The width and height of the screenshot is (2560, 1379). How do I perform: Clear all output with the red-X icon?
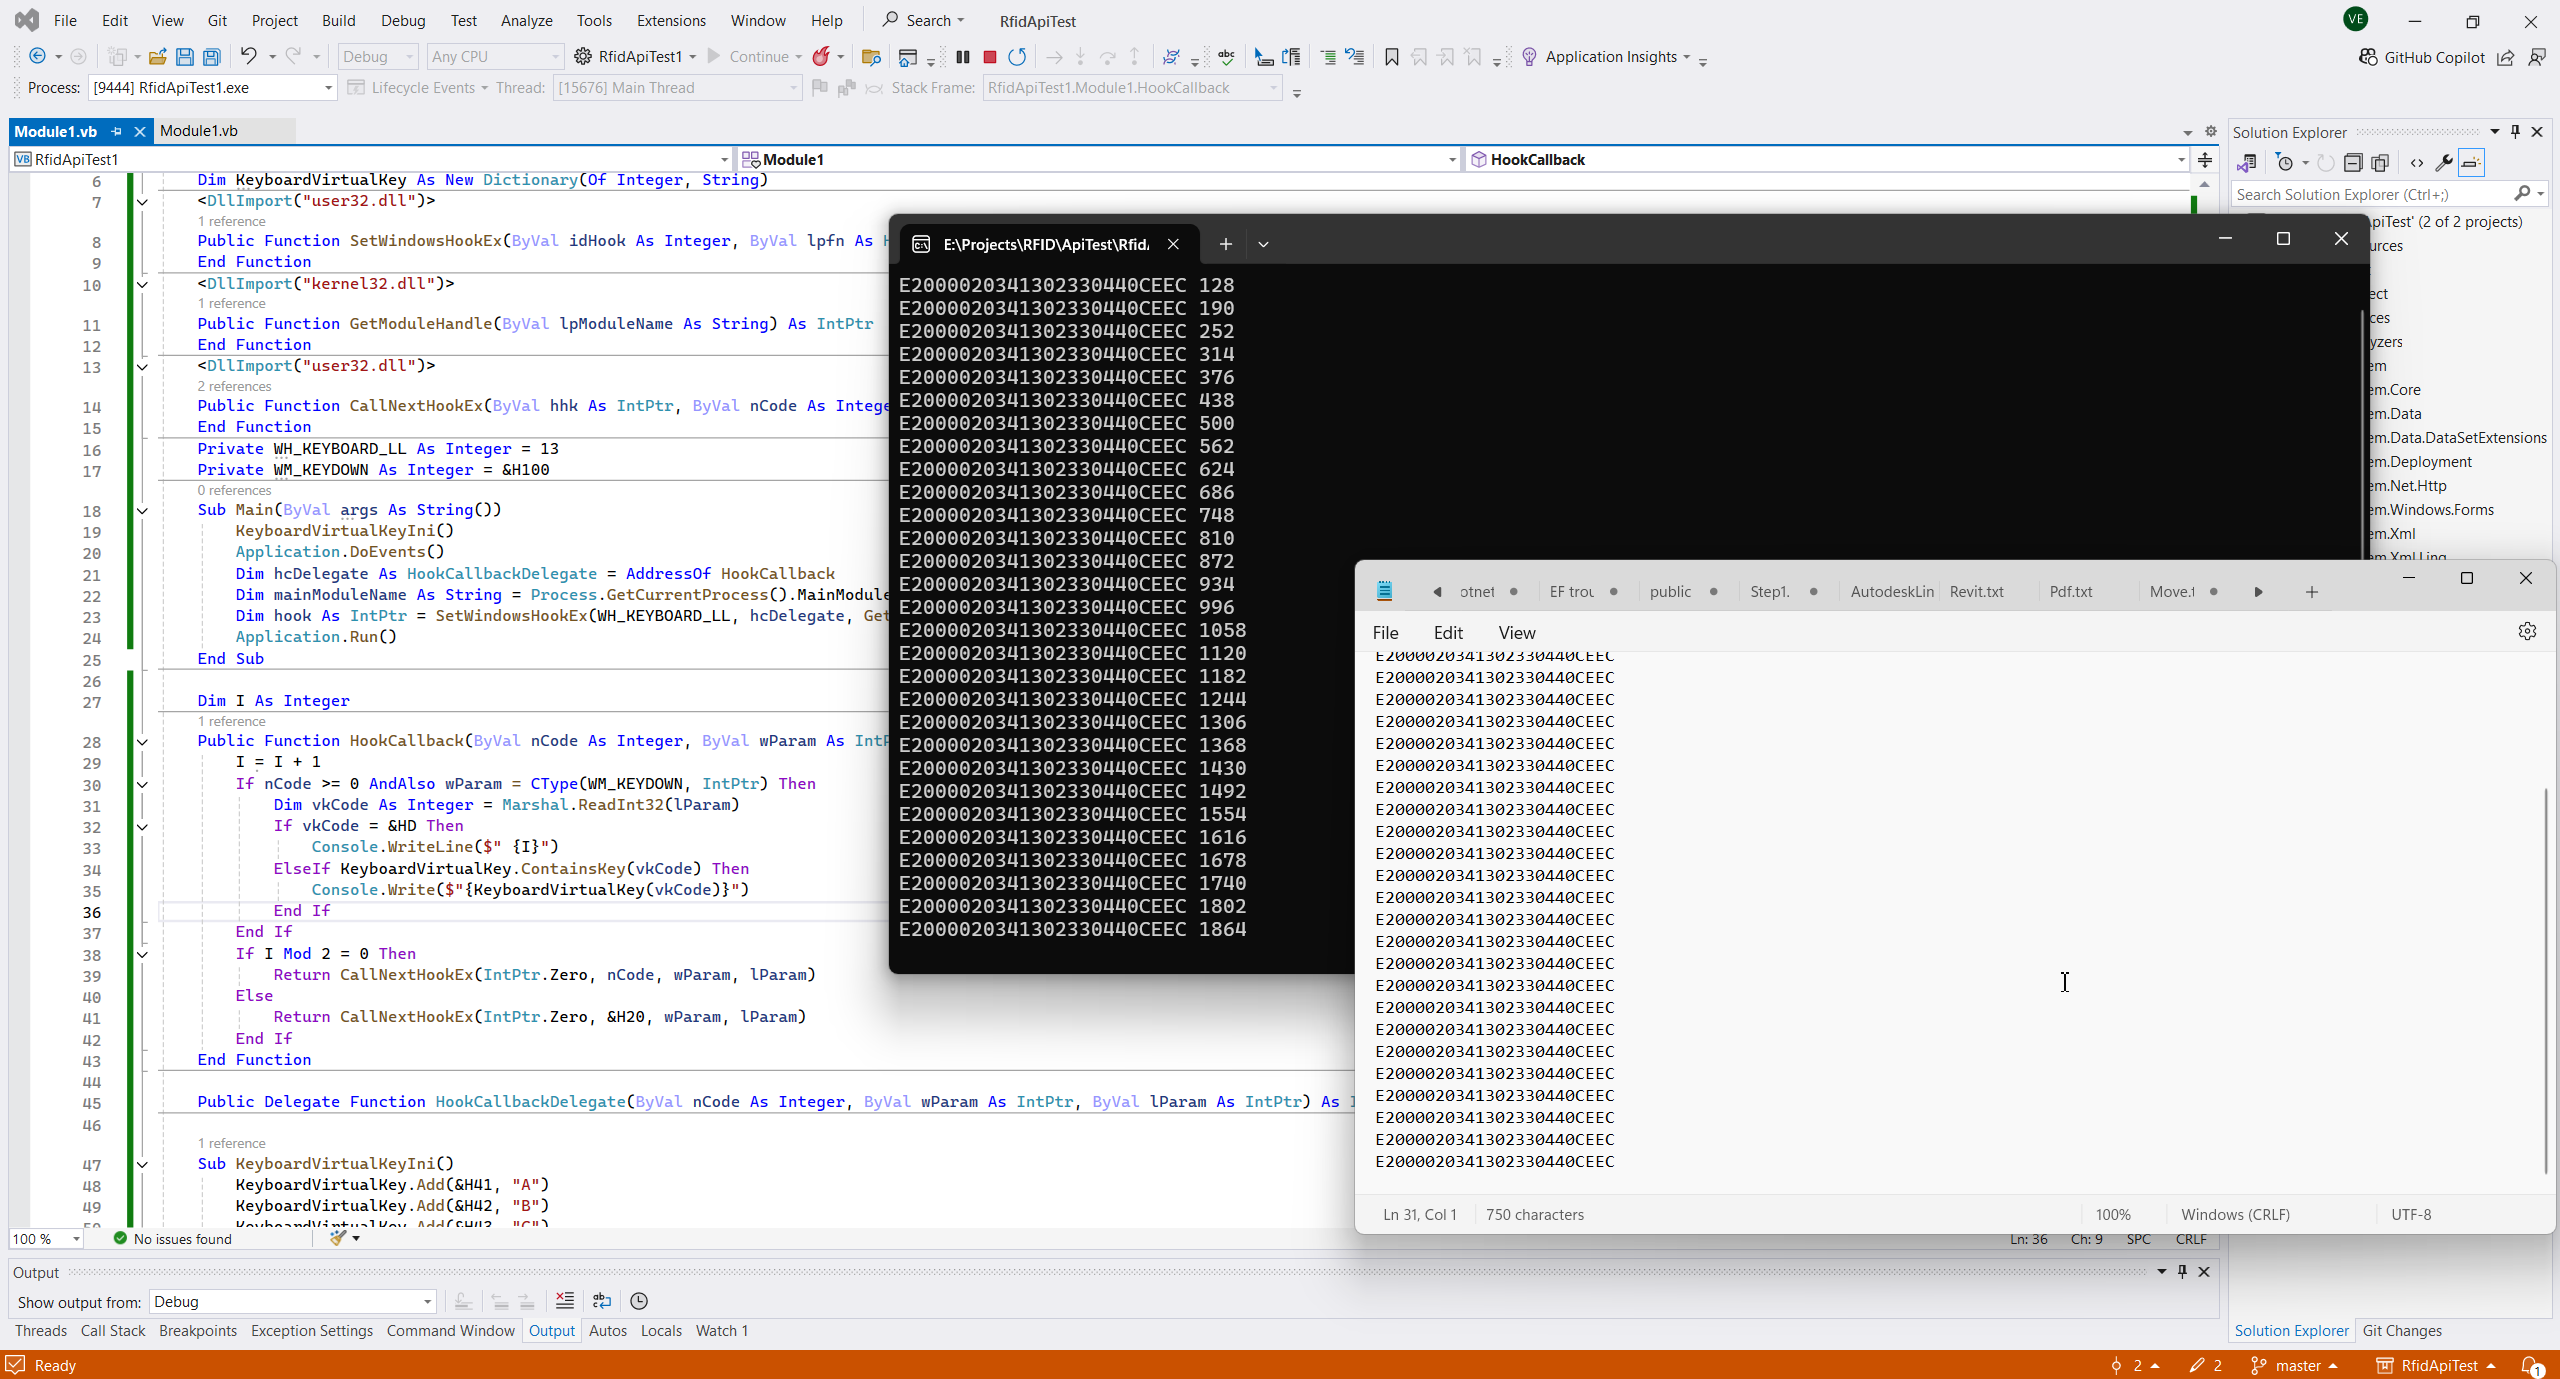pyautogui.click(x=565, y=1301)
